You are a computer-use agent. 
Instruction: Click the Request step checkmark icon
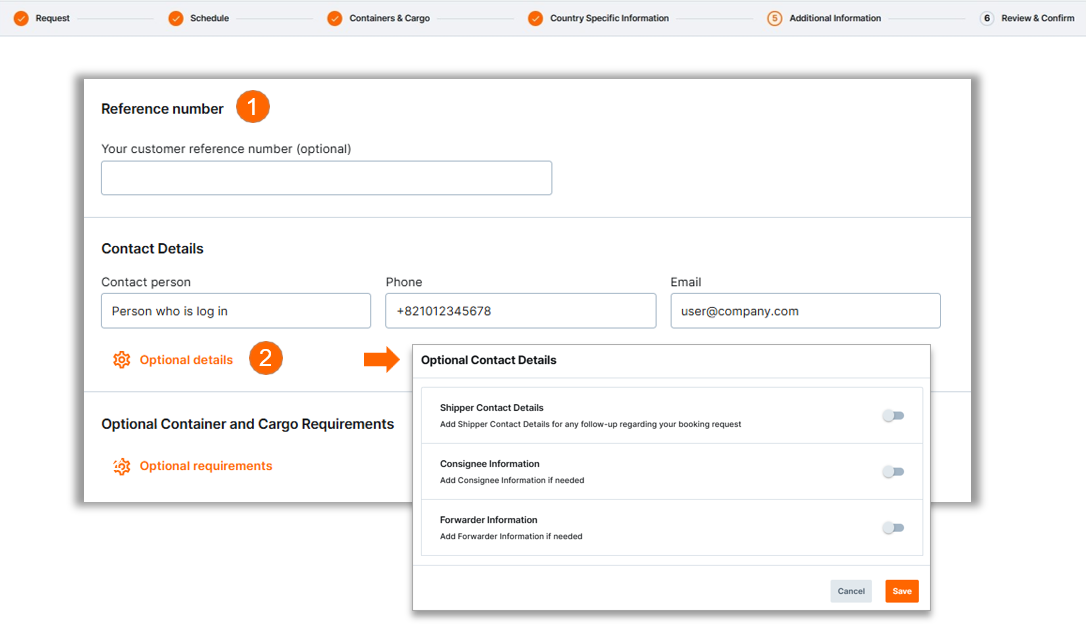[x=21, y=18]
